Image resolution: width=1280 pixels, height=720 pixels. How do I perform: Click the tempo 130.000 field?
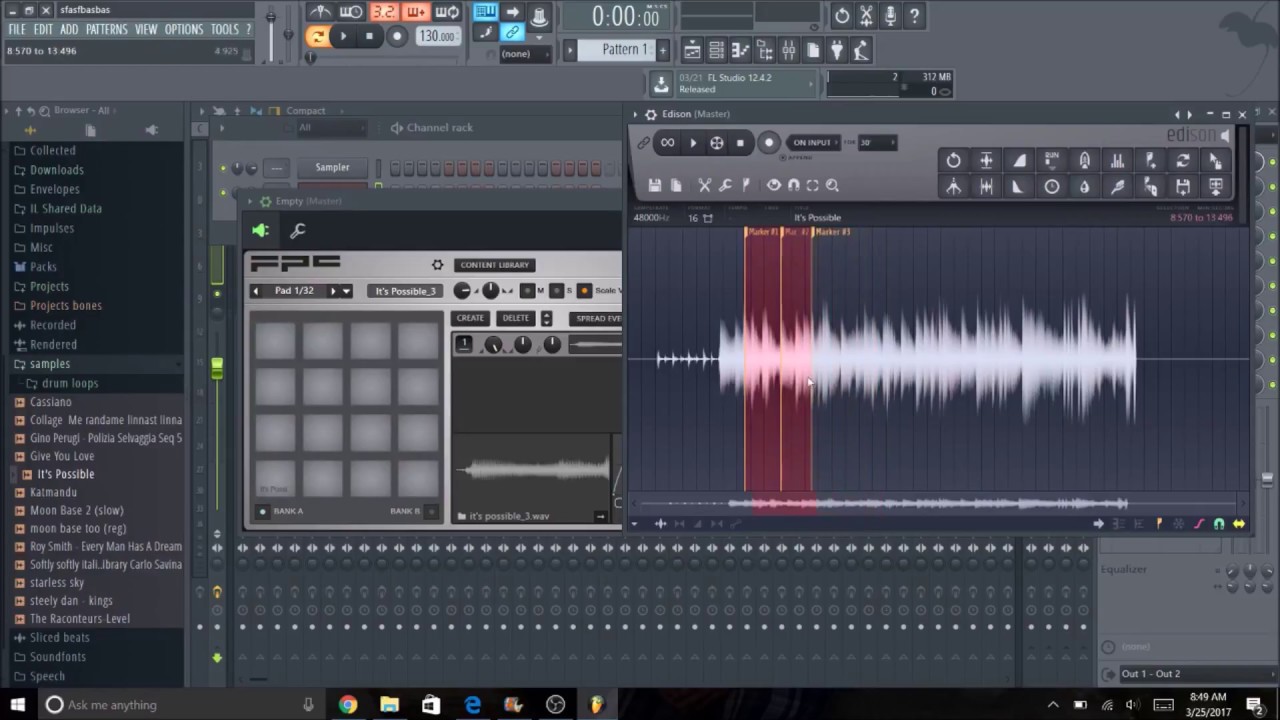pyautogui.click(x=437, y=37)
